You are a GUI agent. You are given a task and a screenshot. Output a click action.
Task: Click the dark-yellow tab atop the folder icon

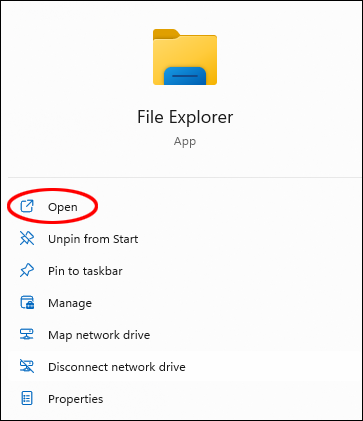point(166,33)
